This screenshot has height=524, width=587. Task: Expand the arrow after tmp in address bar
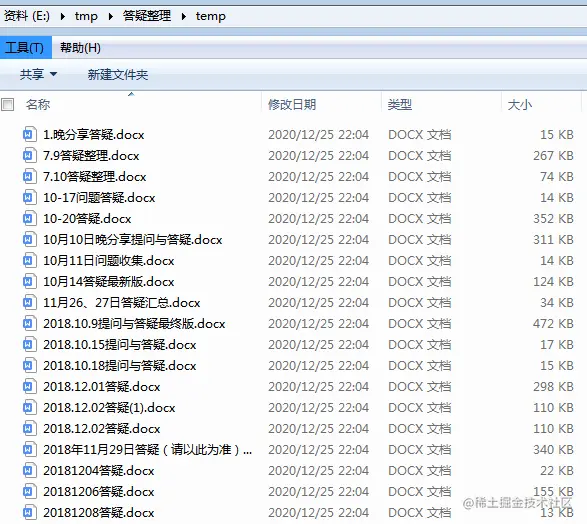[110, 16]
